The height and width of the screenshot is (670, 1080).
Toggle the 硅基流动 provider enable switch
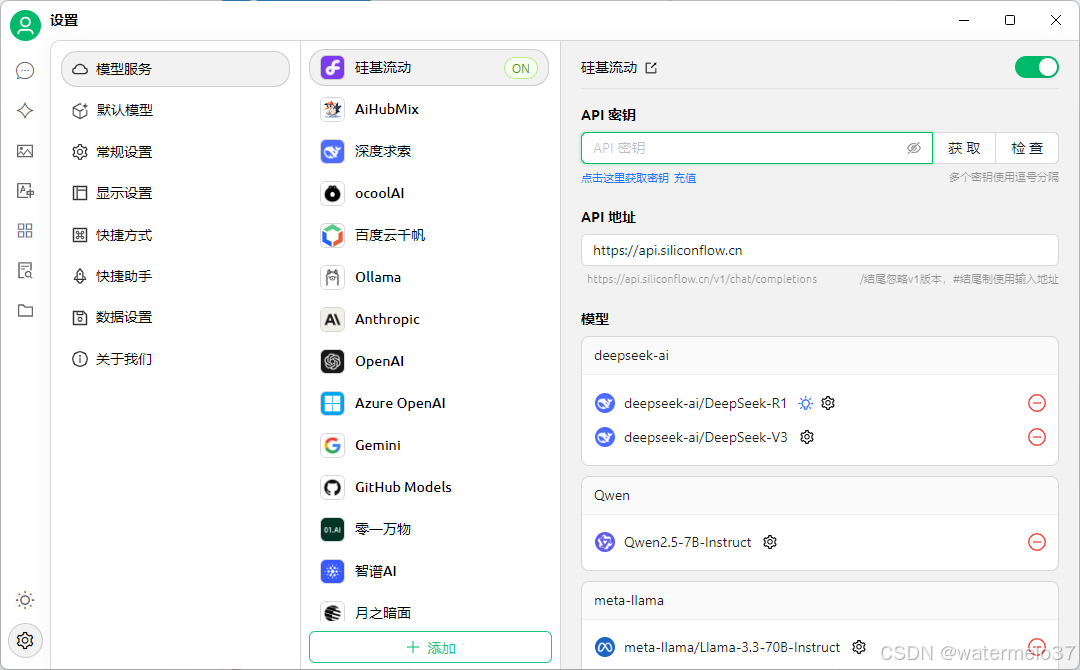pos(1036,67)
